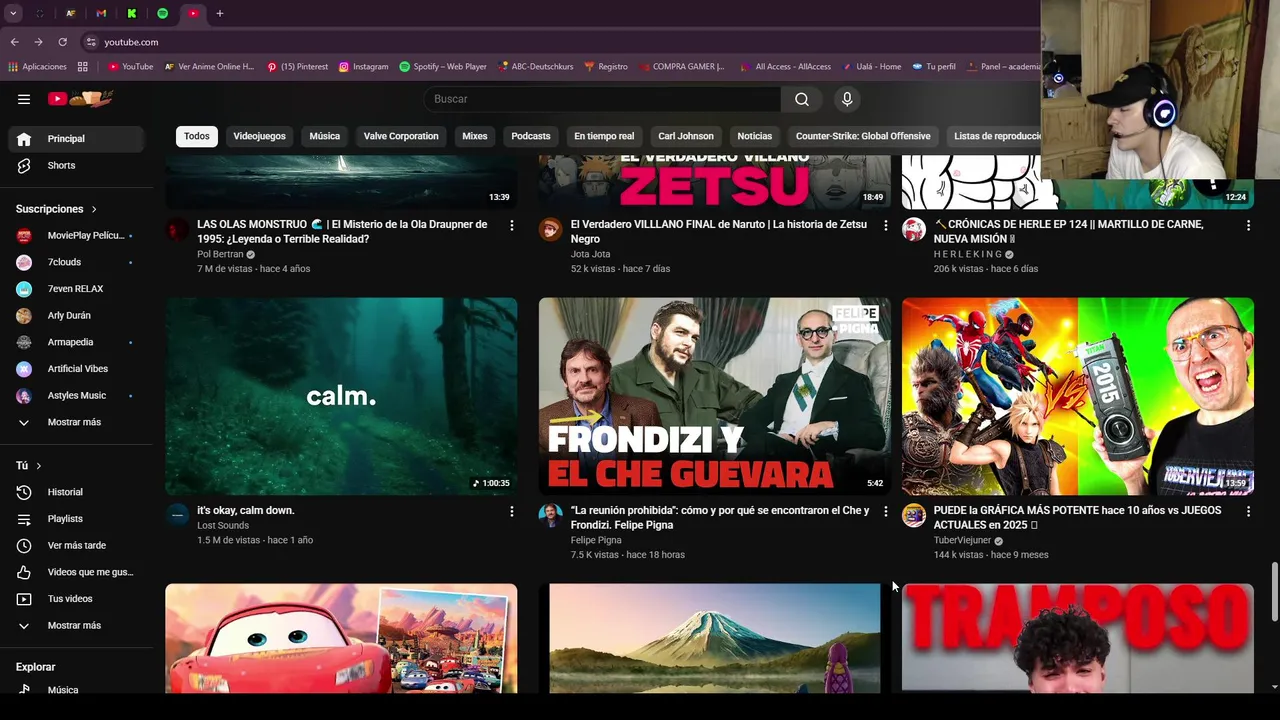Open Música under Explorar
1280x720 pixels.
click(76, 689)
